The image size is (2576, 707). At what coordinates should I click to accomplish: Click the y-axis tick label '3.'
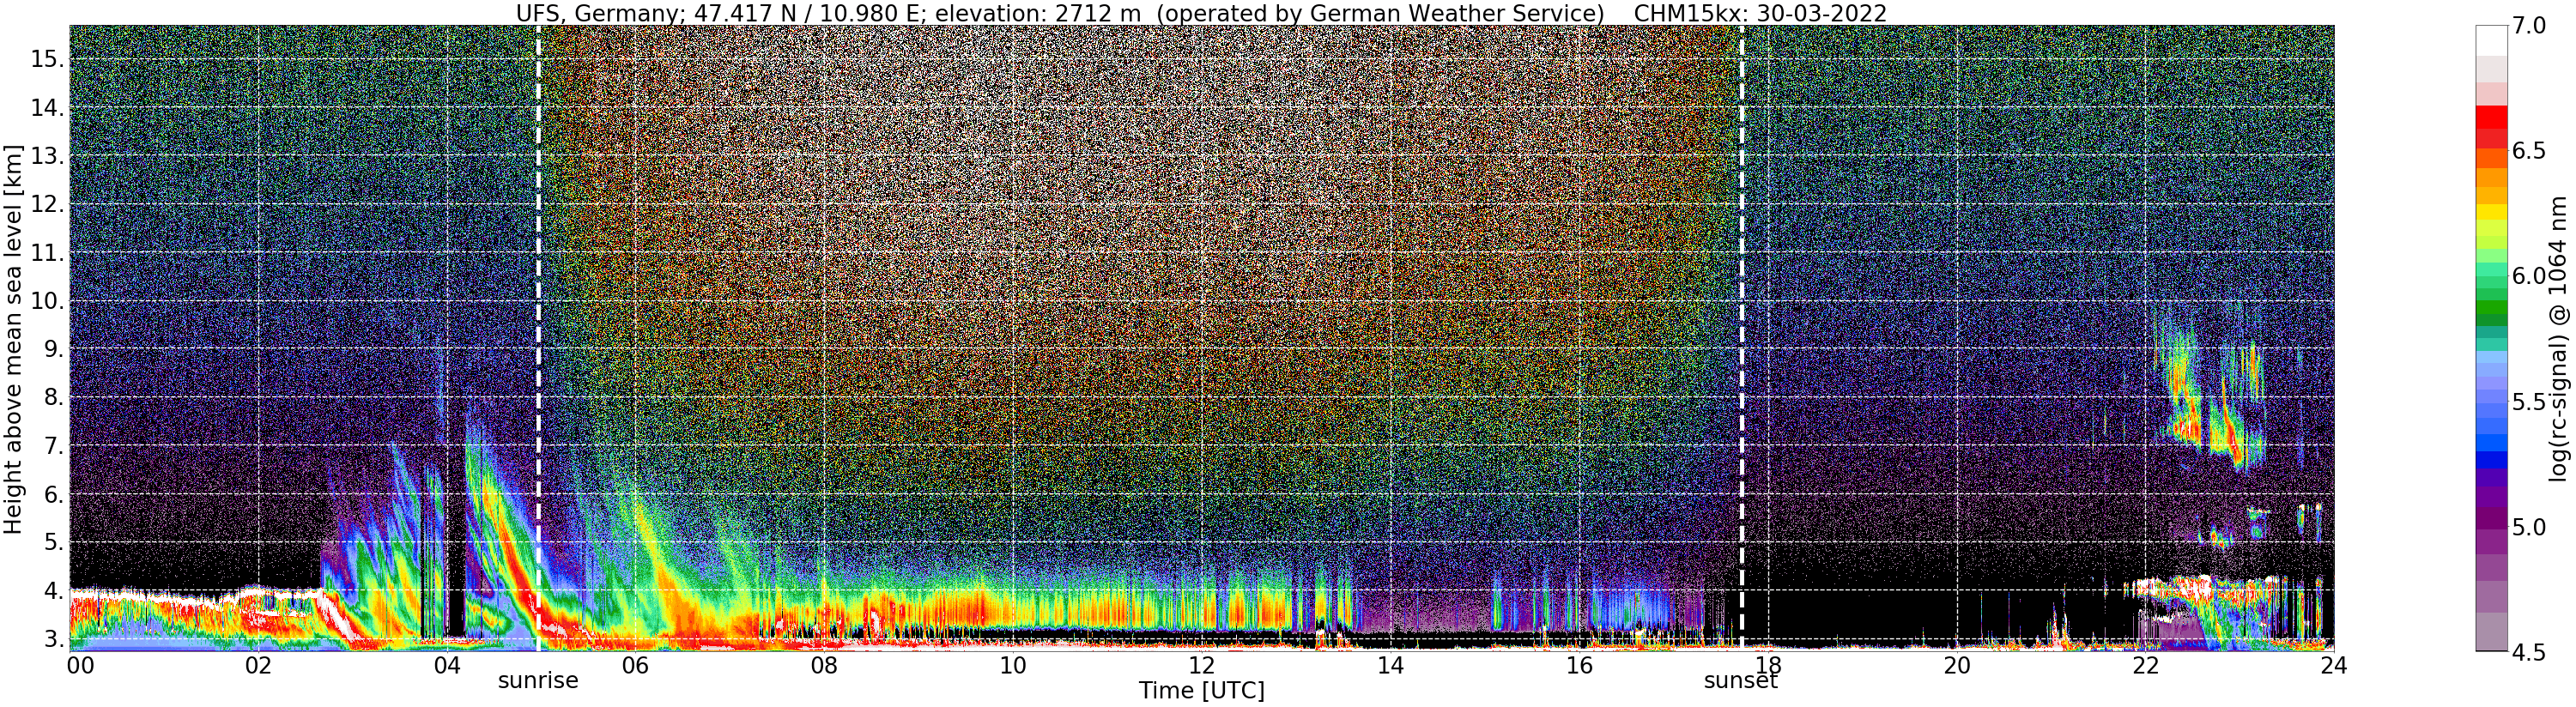[53, 638]
